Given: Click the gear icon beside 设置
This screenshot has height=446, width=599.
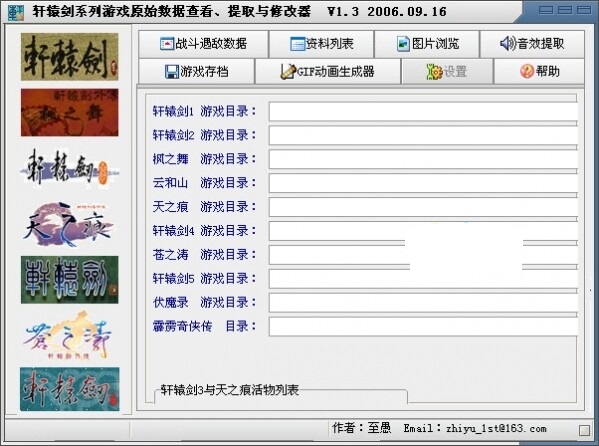Looking at the screenshot, I should 434,71.
